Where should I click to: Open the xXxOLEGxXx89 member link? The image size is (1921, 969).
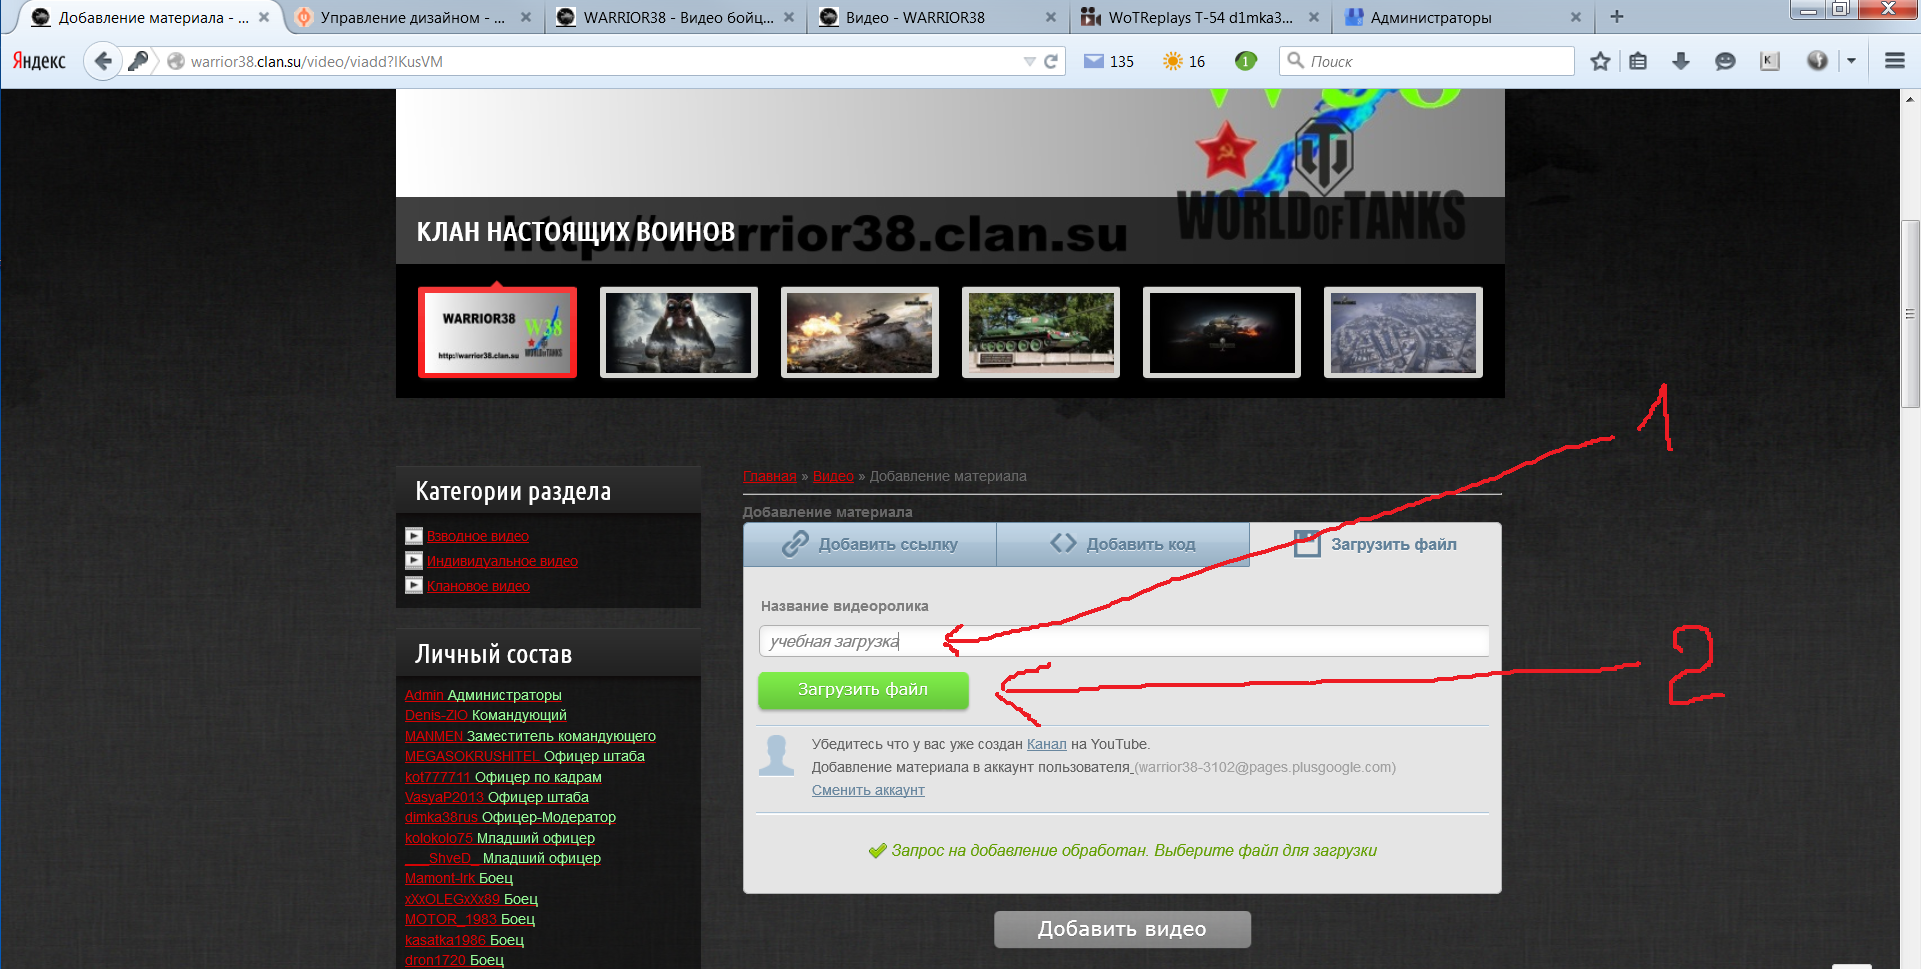click(452, 899)
